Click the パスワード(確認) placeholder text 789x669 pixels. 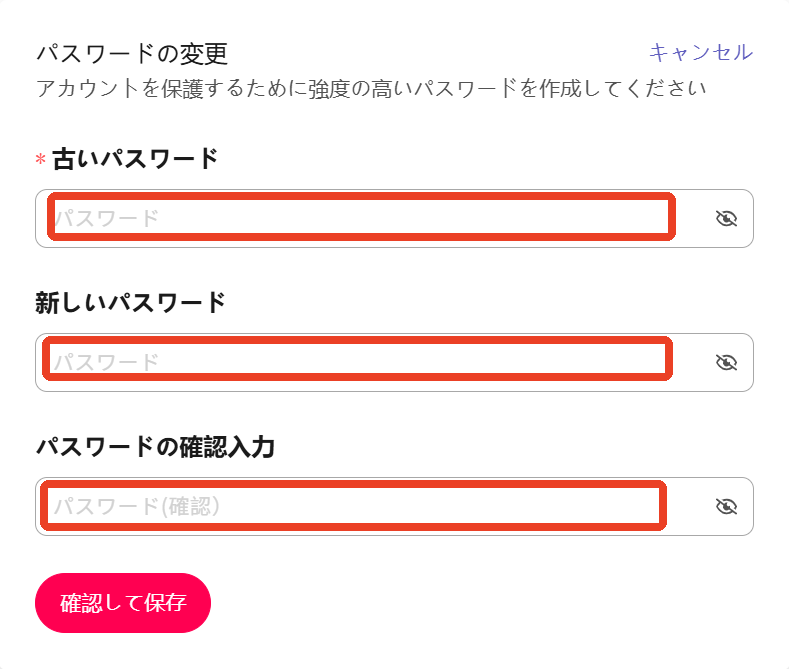tap(137, 506)
